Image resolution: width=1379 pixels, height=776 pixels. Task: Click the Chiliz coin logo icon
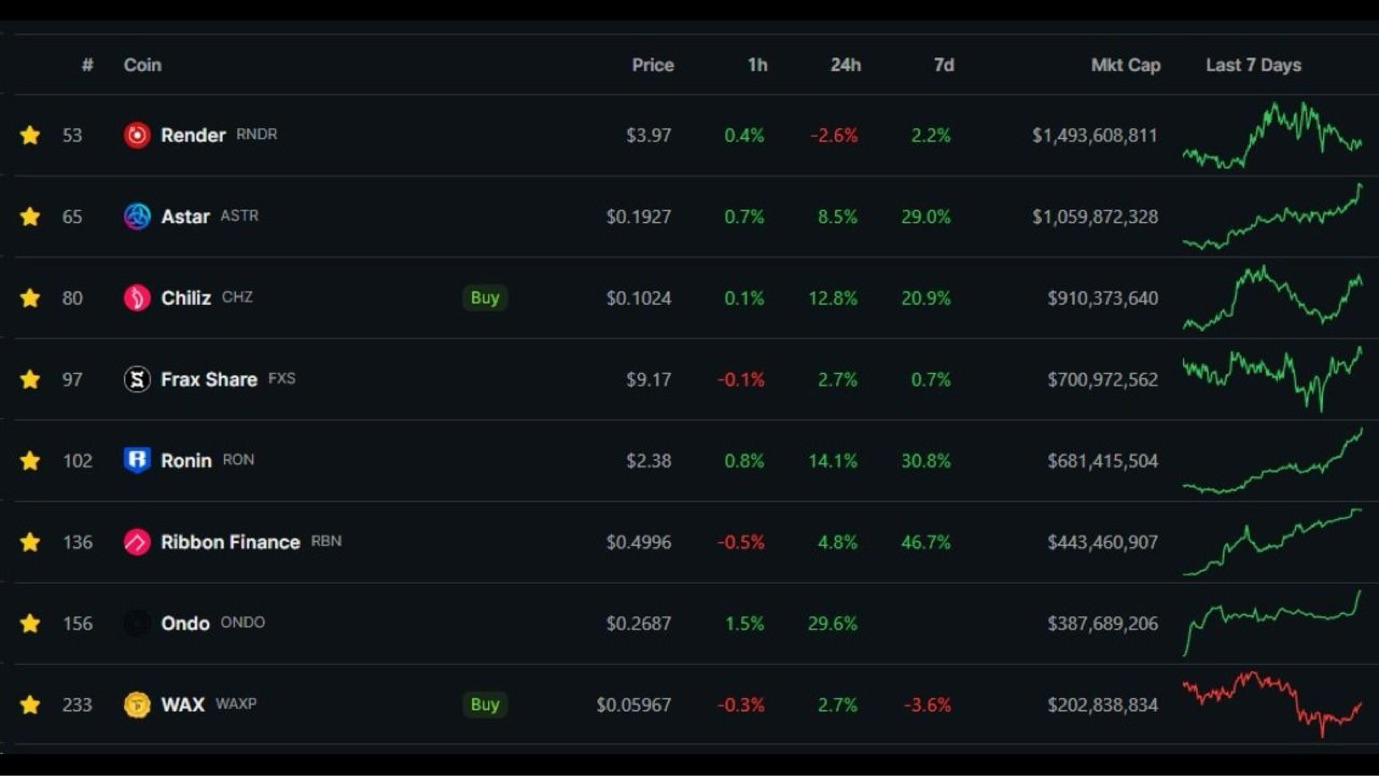(x=137, y=298)
